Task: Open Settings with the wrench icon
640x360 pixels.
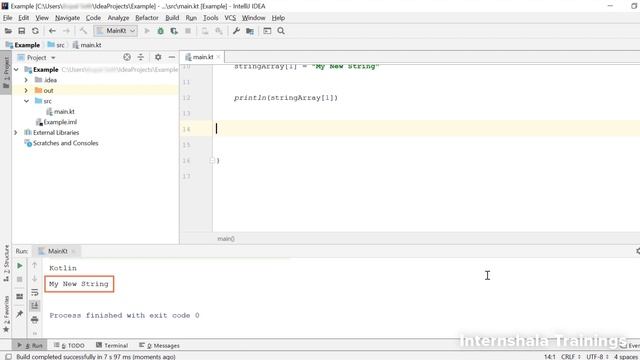Action: click(236, 31)
